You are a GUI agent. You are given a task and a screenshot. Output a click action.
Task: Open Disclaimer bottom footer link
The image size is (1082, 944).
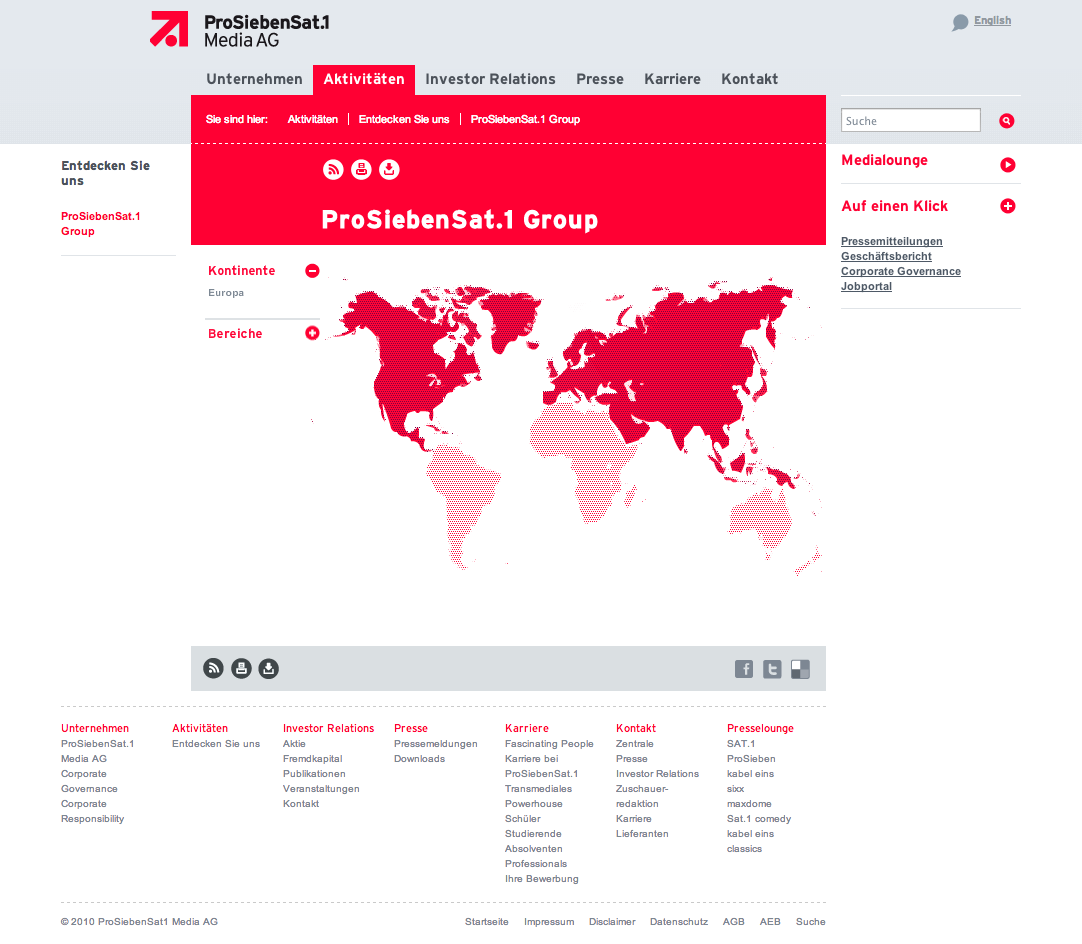611,922
